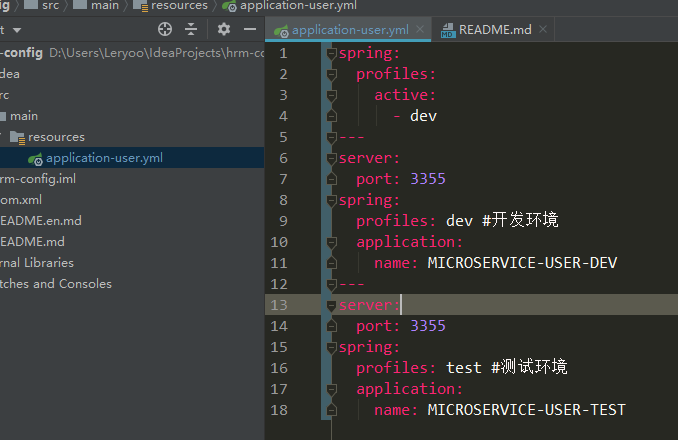This screenshot has height=440, width=678.
Task: Click the resources breadcrumb in navigation bar
Action: (x=179, y=6)
